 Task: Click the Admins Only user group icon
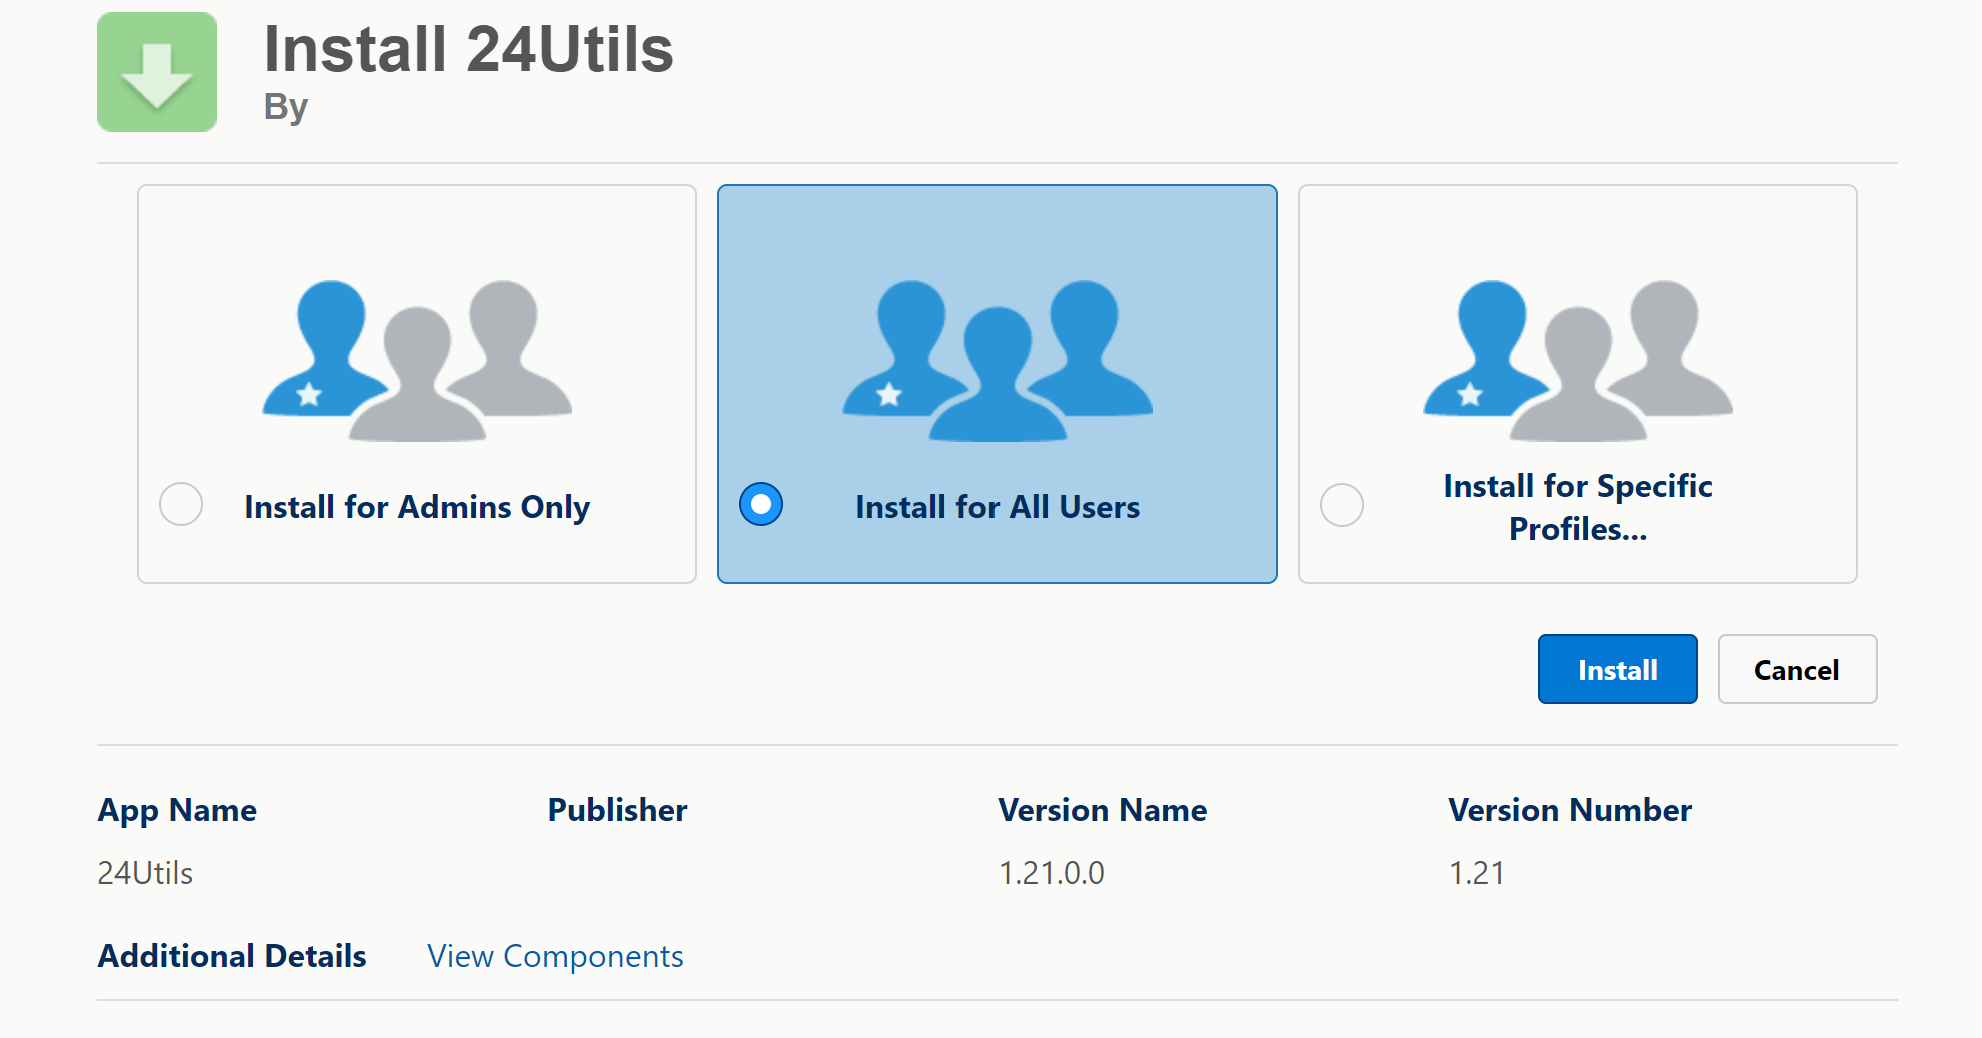pyautogui.click(x=417, y=361)
